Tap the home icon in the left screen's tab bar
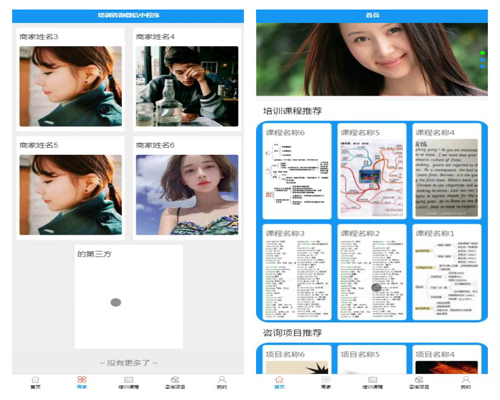This screenshot has height=400, width=500. click(x=35, y=380)
